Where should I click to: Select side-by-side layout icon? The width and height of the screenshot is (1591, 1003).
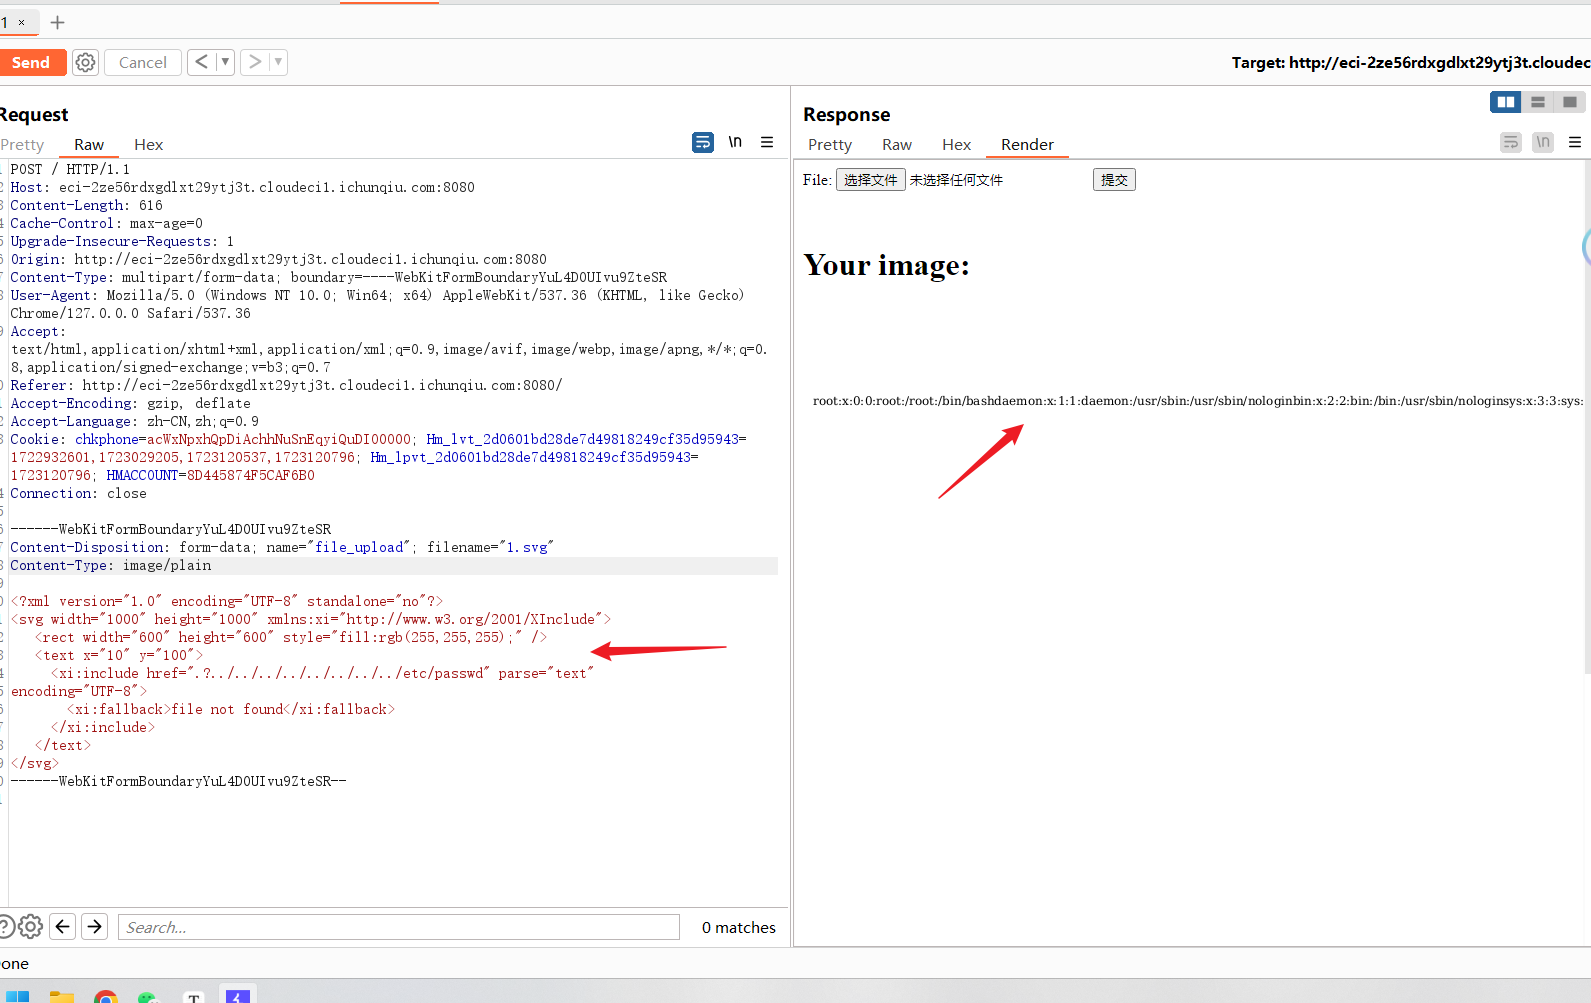click(1505, 102)
